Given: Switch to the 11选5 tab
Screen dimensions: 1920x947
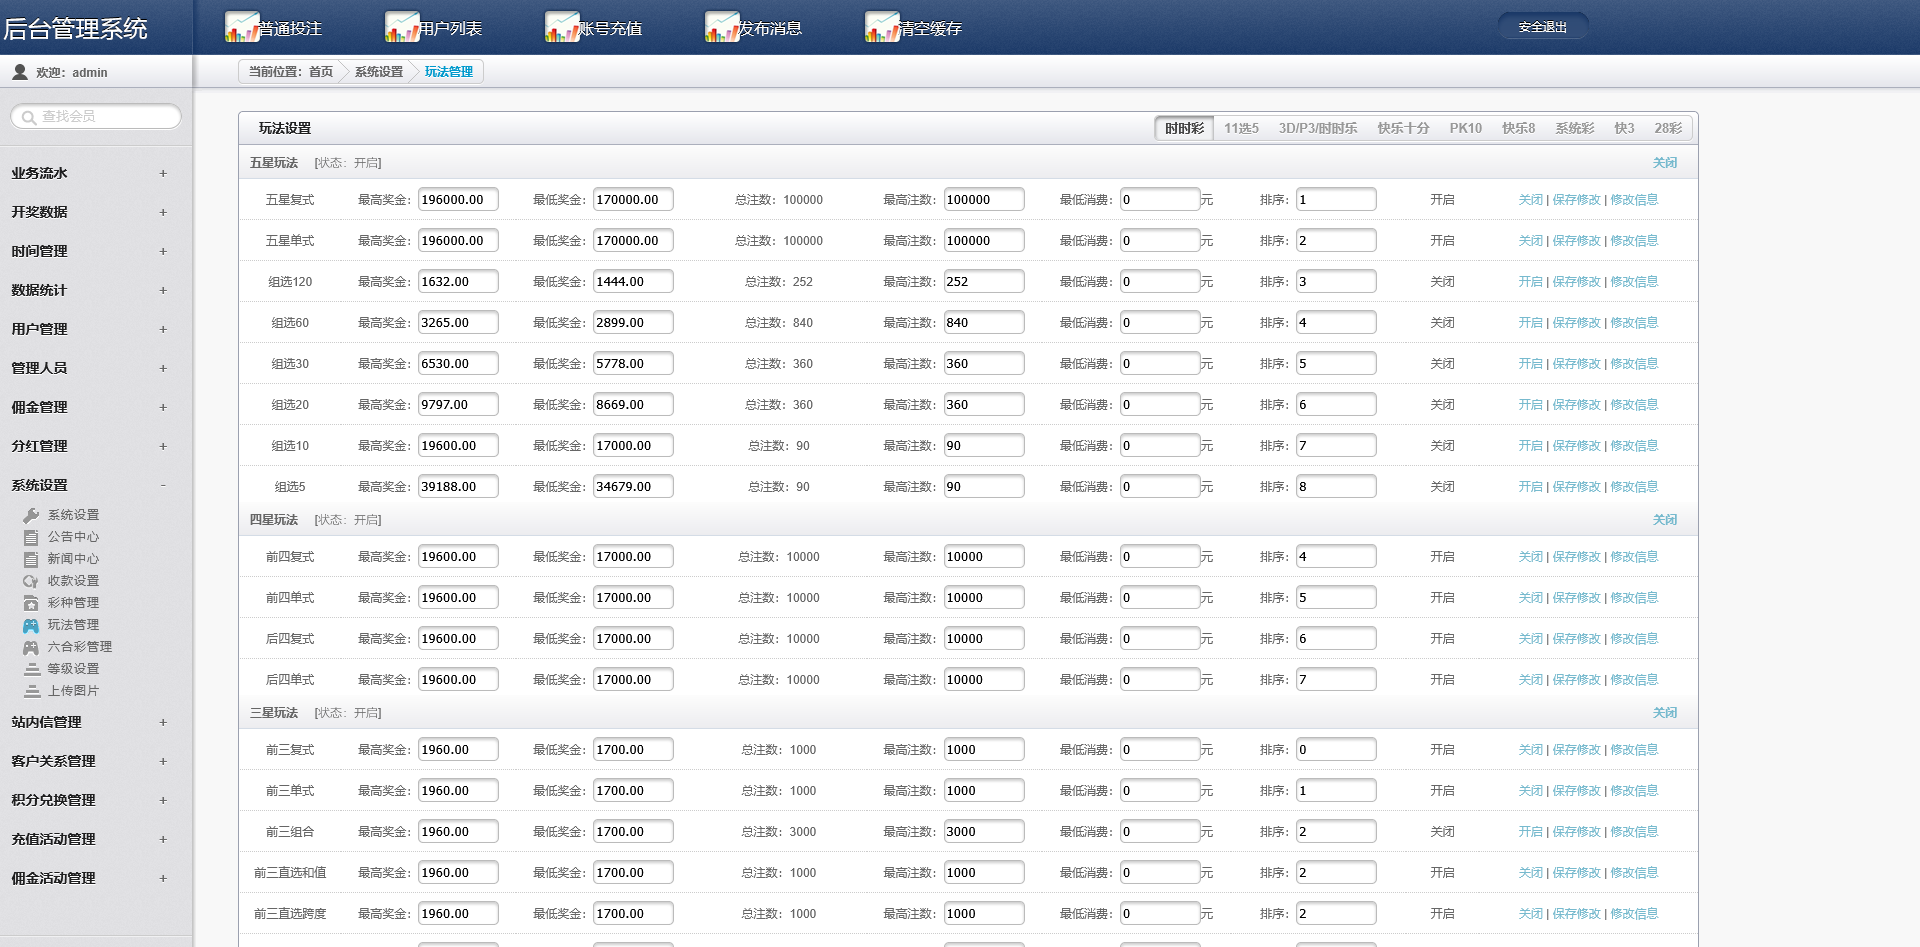Looking at the screenshot, I should [x=1241, y=128].
